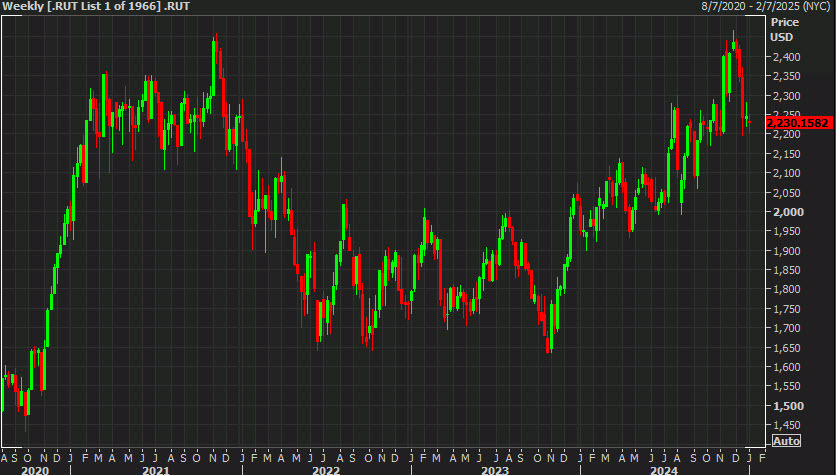Select the 2023 year label on timeline

point(495,469)
